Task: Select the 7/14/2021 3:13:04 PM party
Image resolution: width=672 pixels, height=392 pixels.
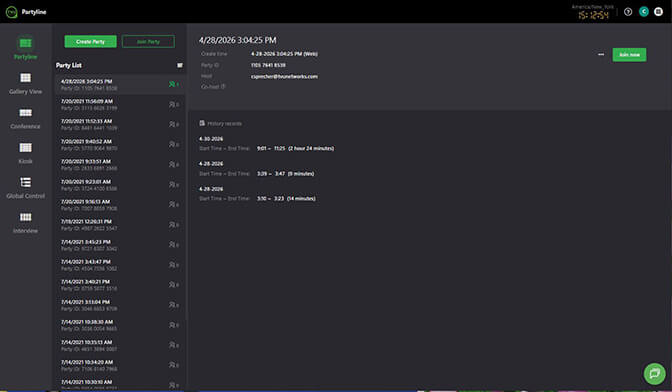Action: tap(120, 305)
